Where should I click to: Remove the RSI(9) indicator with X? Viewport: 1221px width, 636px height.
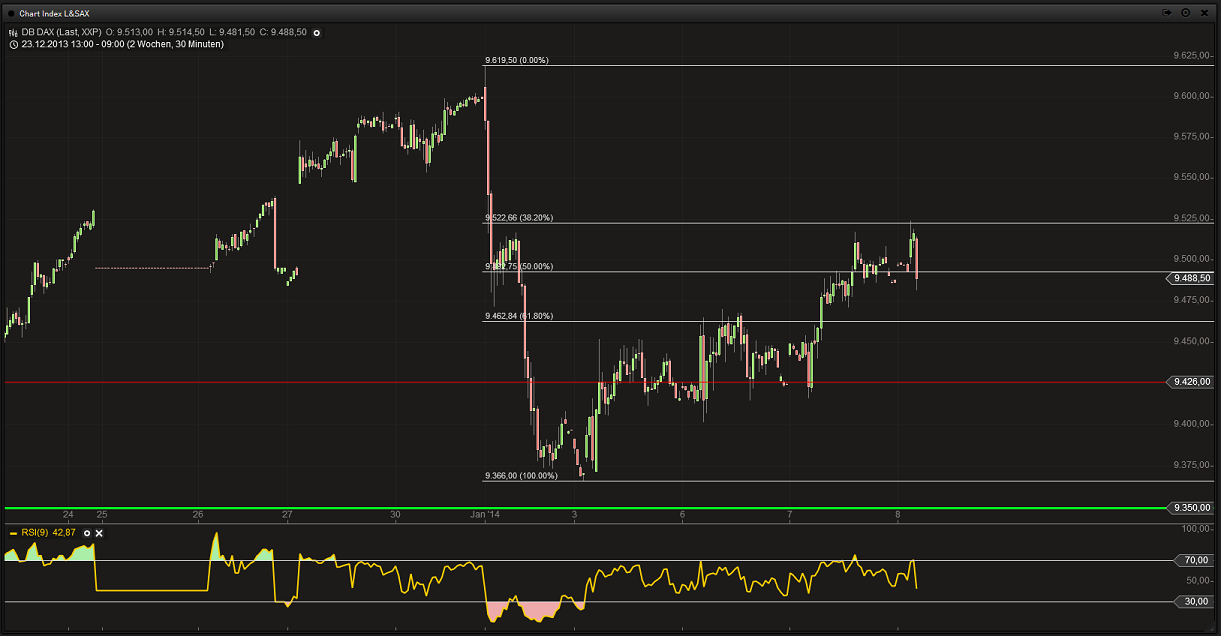(99, 533)
